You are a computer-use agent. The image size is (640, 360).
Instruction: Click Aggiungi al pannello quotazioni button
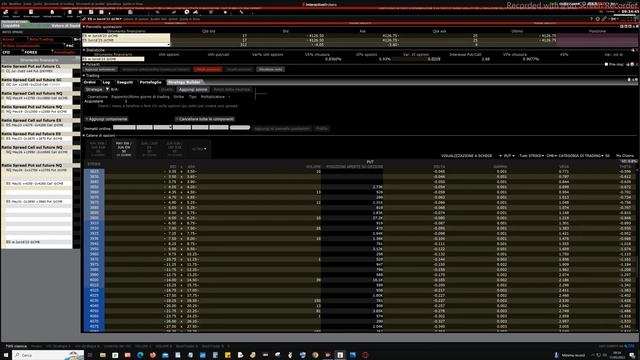[282, 128]
